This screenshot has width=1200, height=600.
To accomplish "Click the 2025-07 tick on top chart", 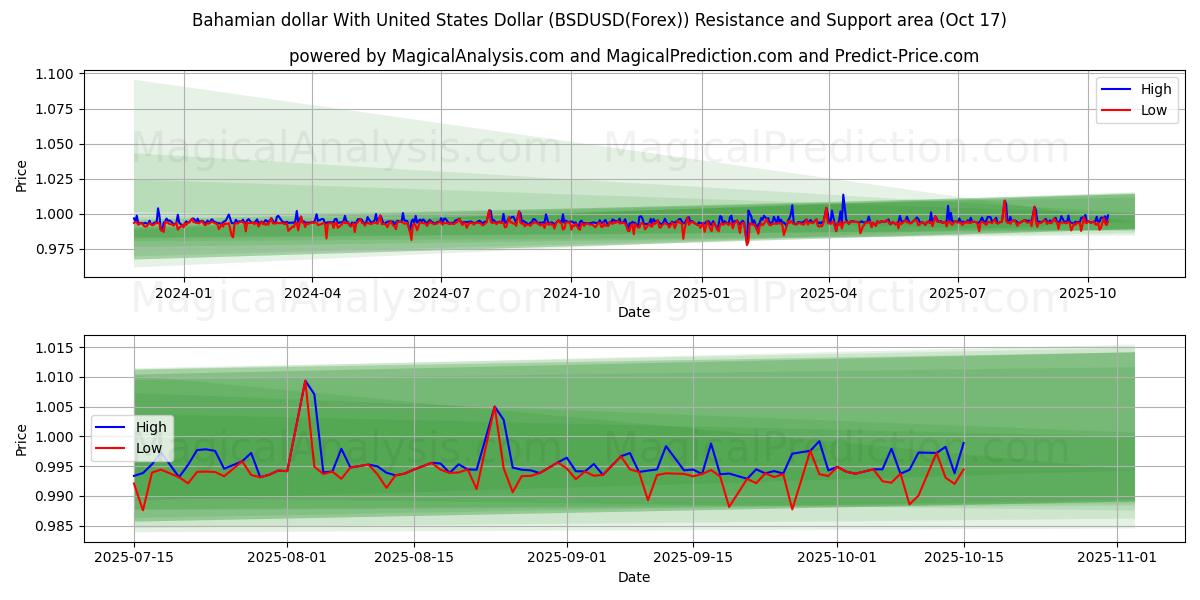I will [x=958, y=293].
